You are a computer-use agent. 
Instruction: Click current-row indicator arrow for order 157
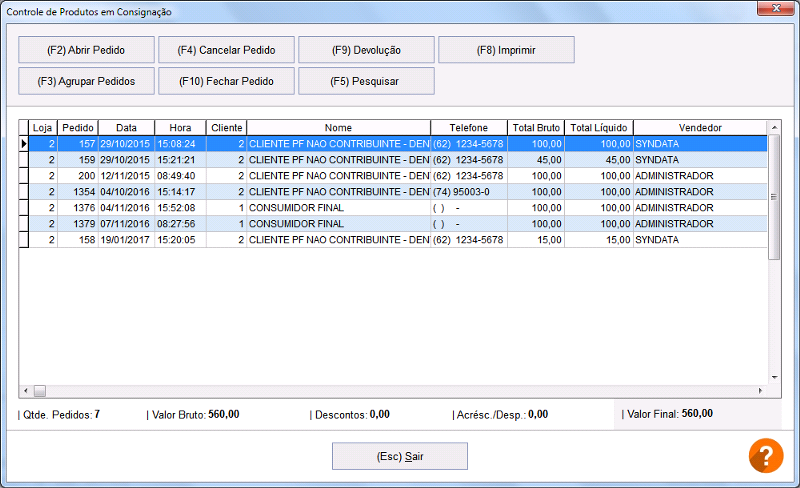tap(23, 144)
